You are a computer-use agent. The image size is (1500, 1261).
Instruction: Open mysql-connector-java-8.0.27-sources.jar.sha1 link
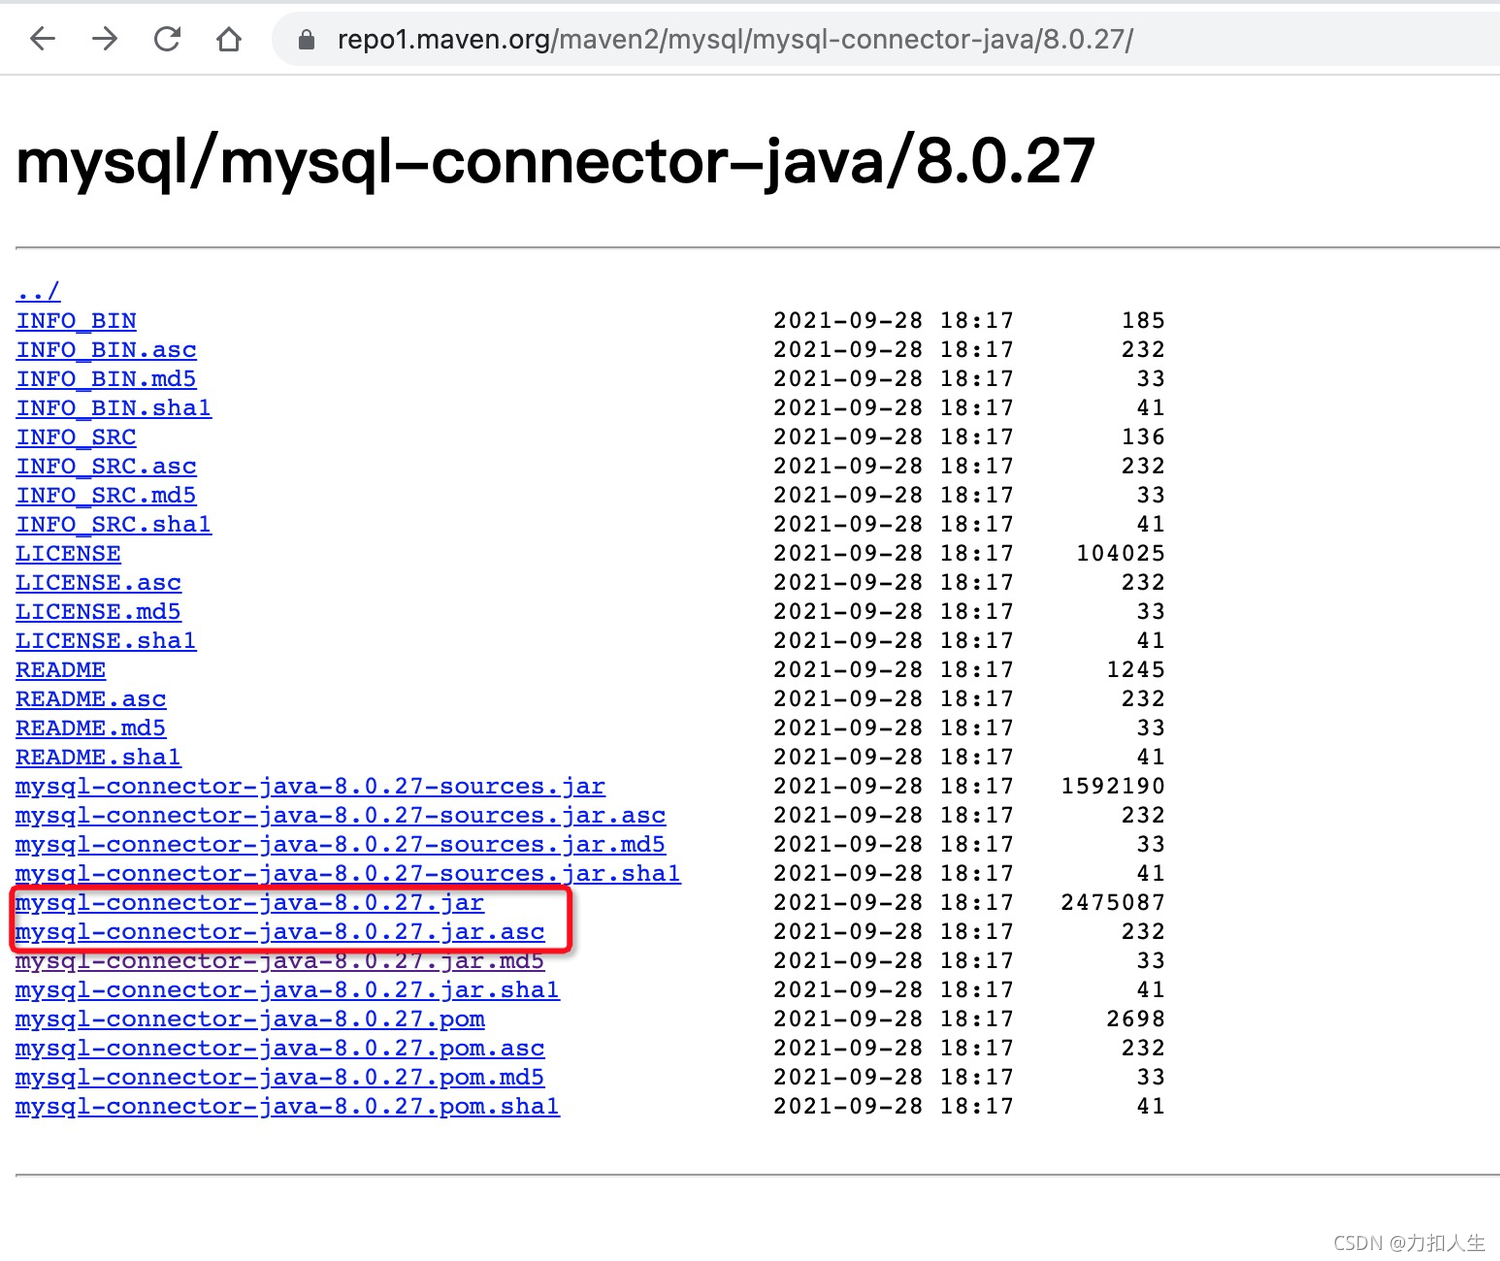[x=348, y=873]
